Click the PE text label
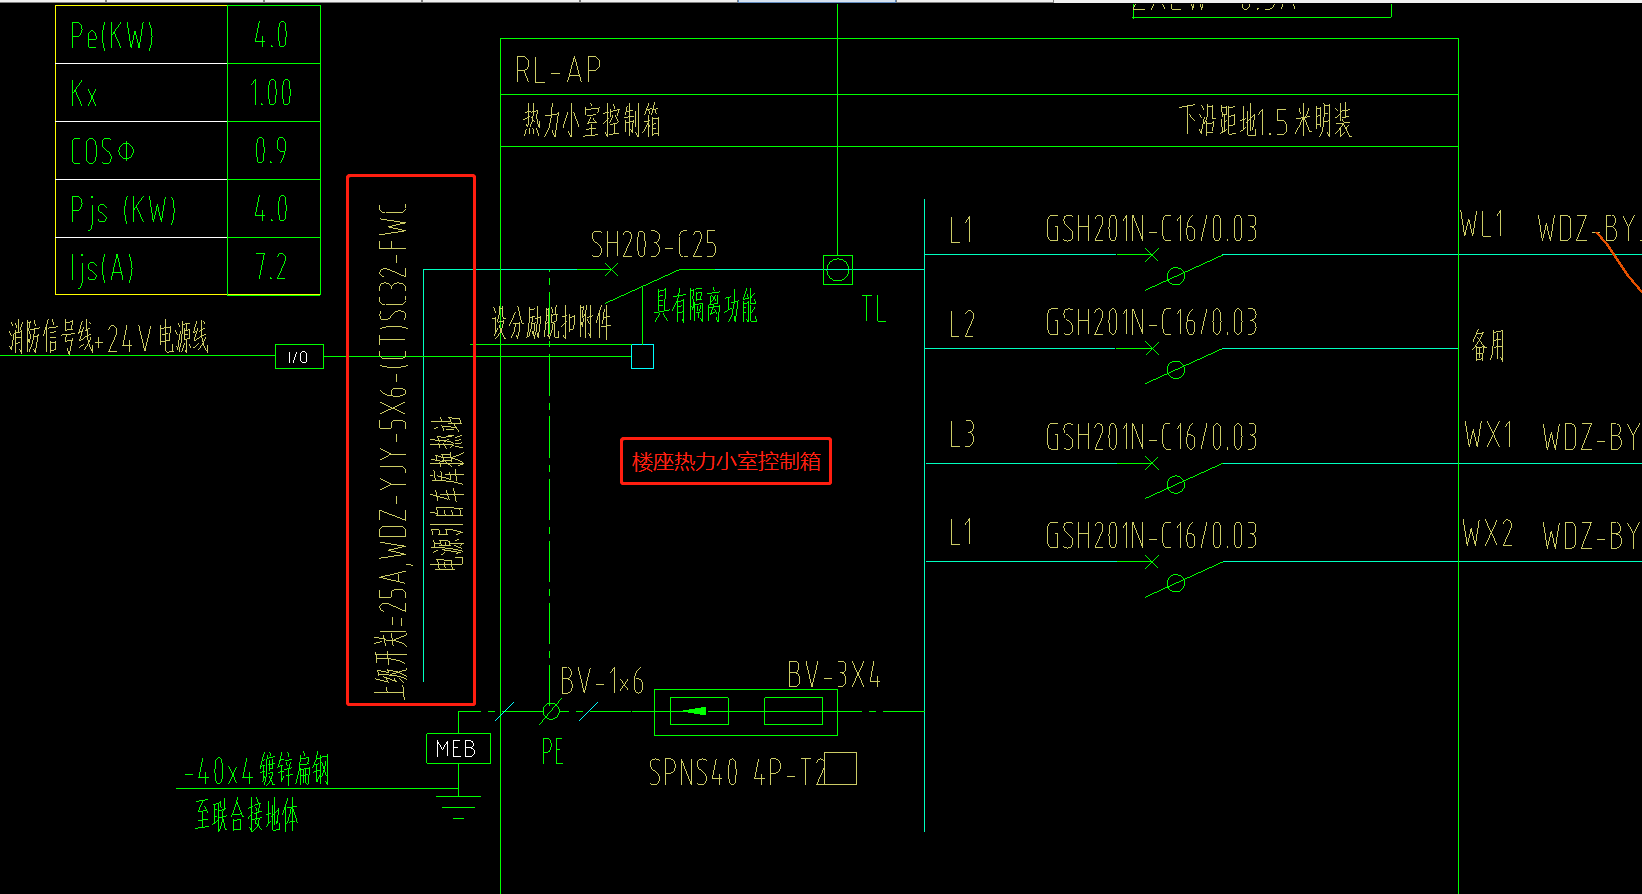1642x894 pixels. [552, 752]
